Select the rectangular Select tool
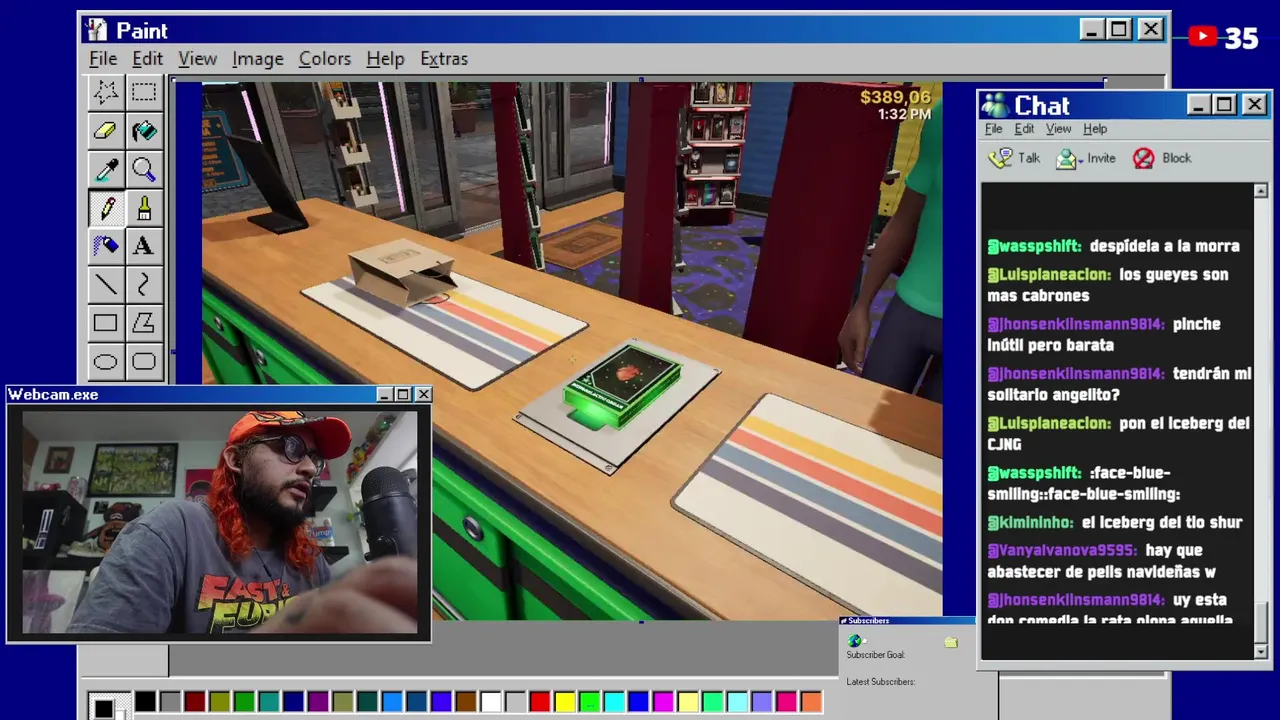 [143, 93]
